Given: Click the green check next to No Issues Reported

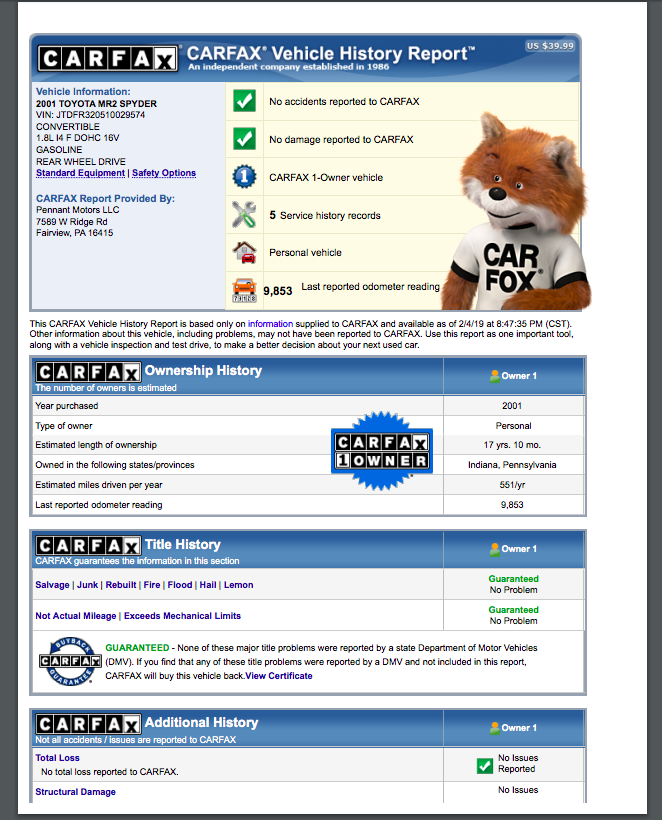Looking at the screenshot, I should pyautogui.click(x=485, y=766).
